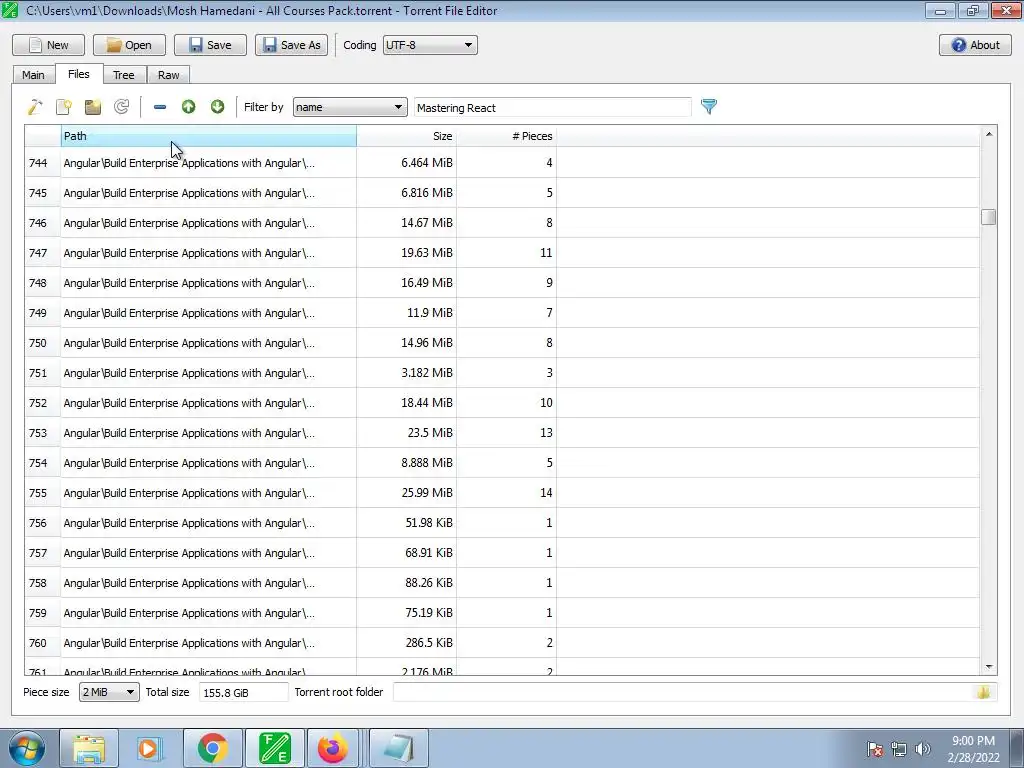Open Windows Explorer from the taskbar
The height and width of the screenshot is (768, 1024).
(x=89, y=748)
